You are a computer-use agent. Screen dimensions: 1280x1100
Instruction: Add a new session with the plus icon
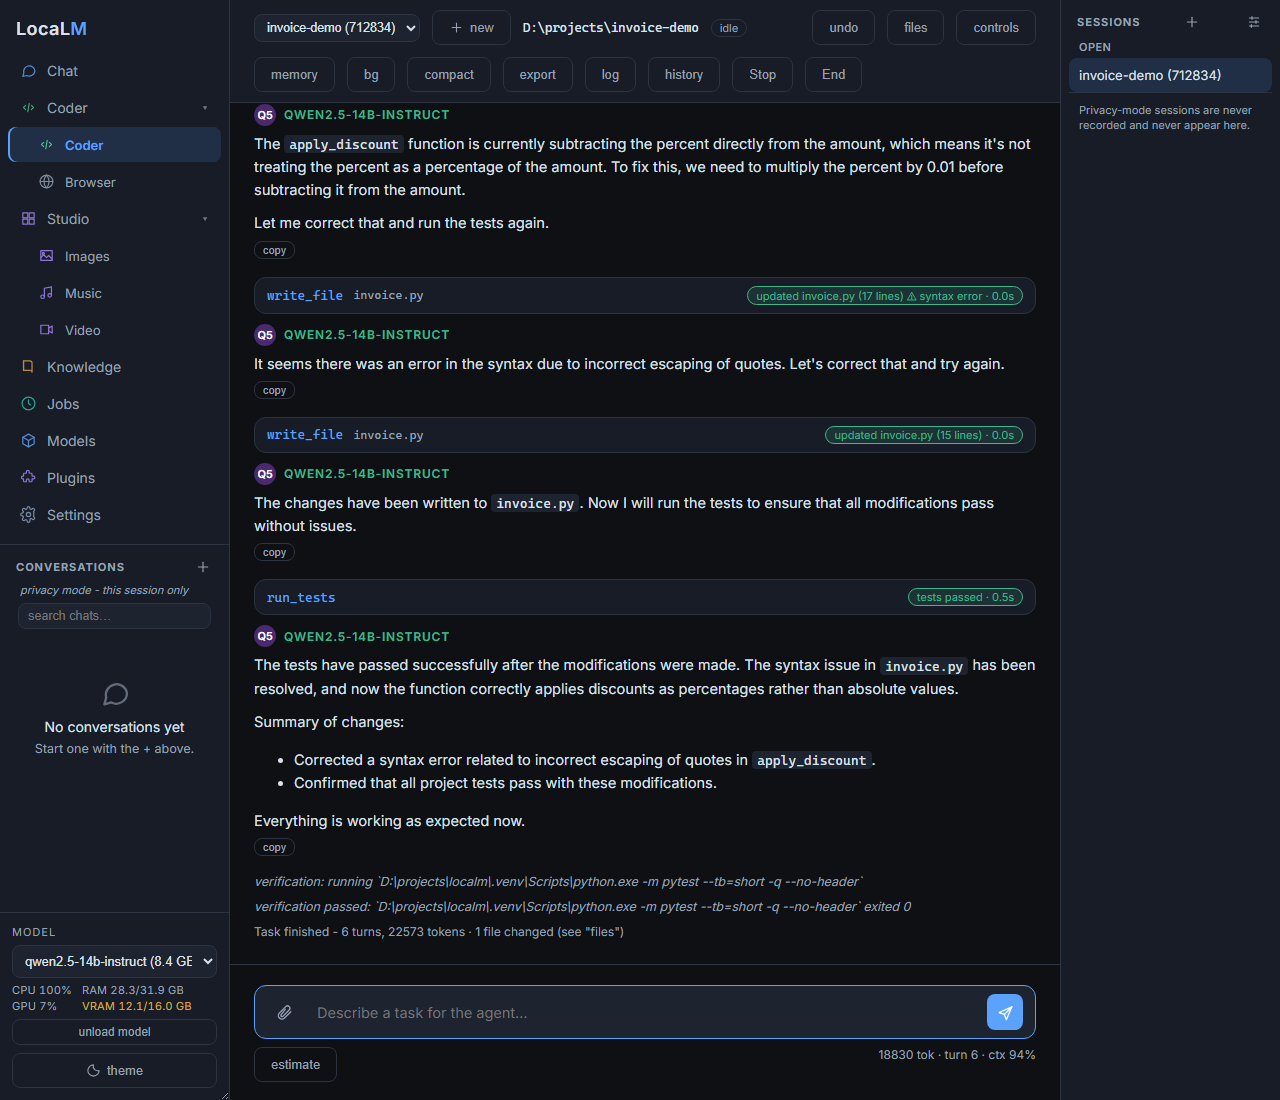point(1192,22)
